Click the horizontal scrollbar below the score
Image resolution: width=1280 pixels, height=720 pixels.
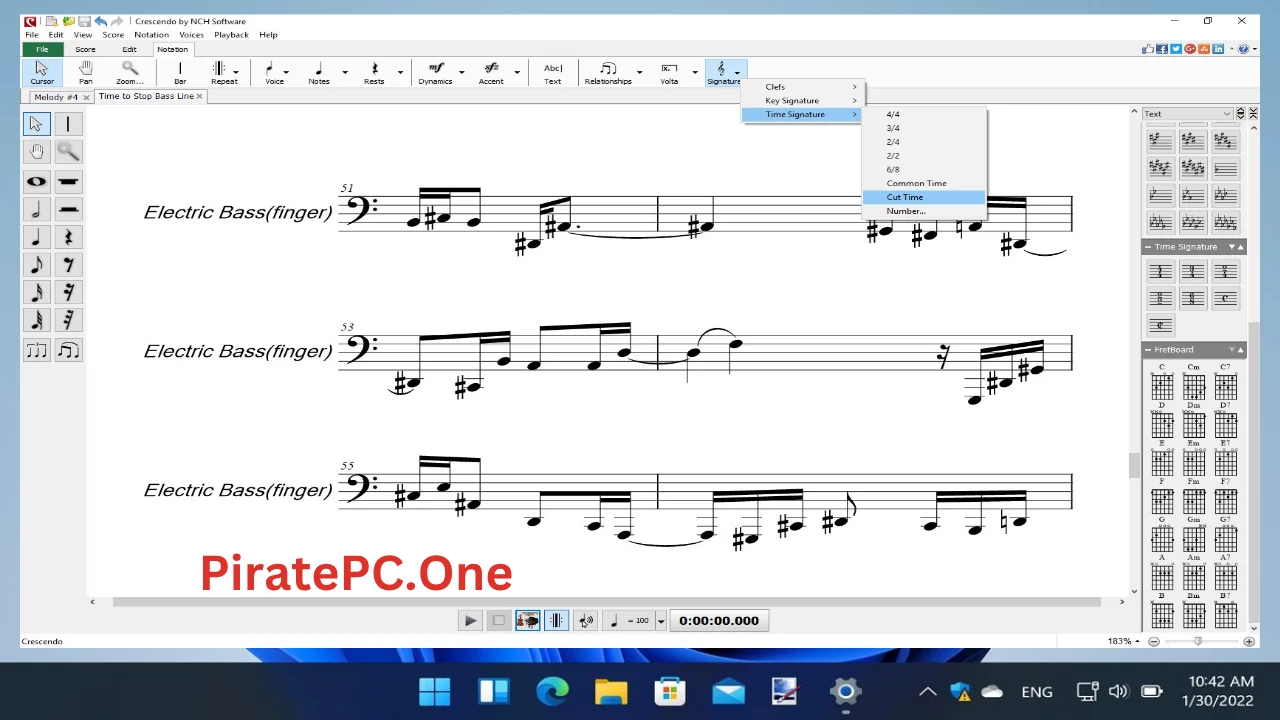606,602
